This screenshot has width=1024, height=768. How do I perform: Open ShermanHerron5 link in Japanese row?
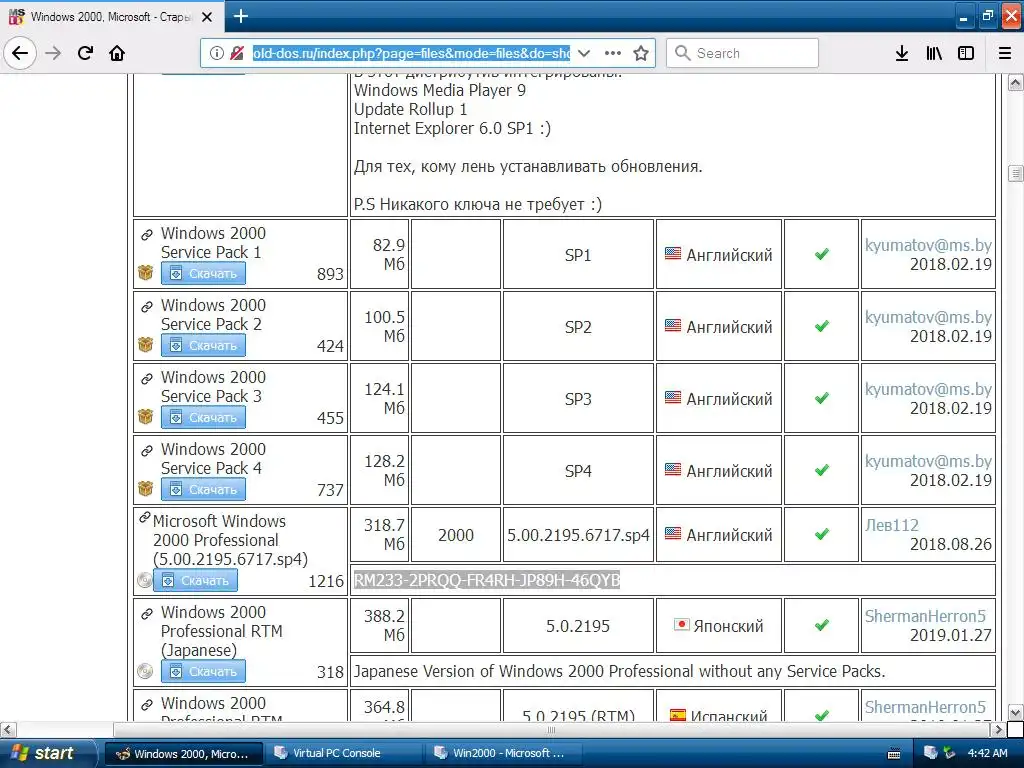(x=925, y=616)
